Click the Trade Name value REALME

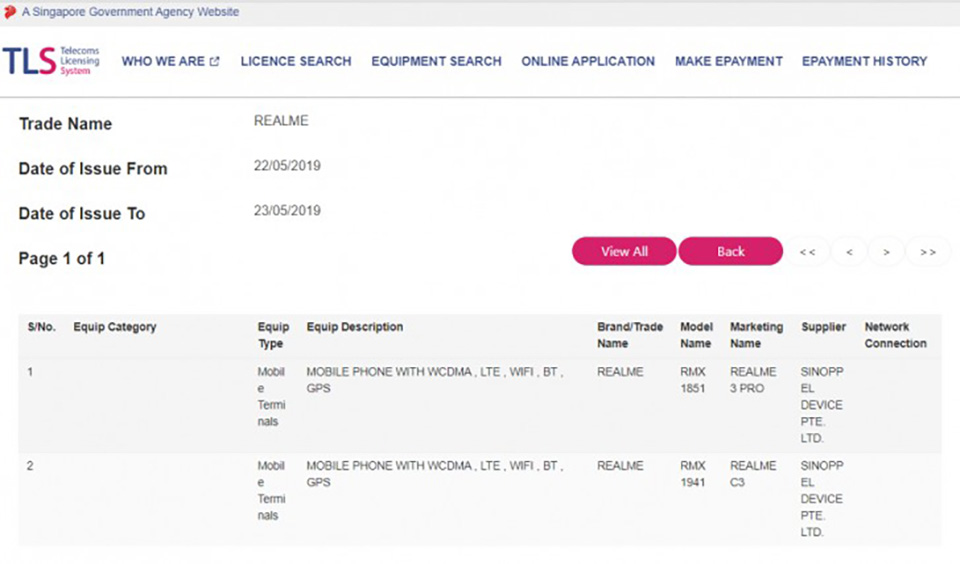pyautogui.click(x=281, y=121)
